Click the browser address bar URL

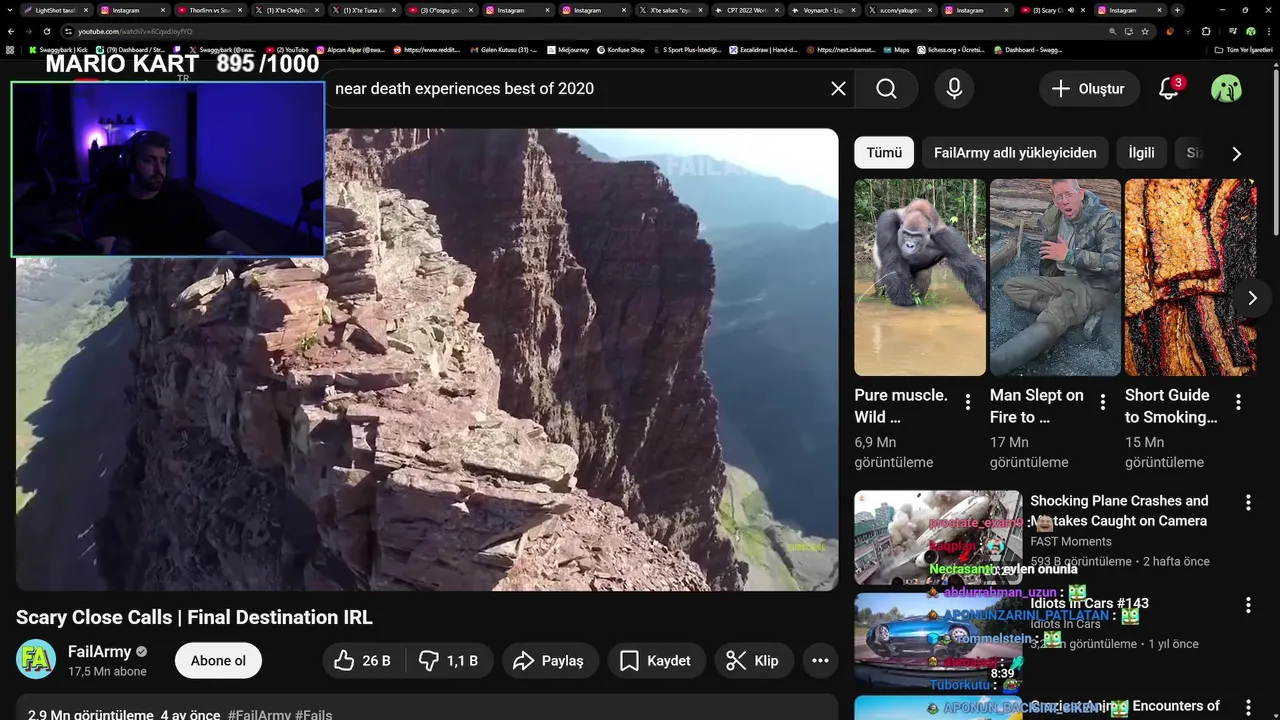(x=135, y=32)
